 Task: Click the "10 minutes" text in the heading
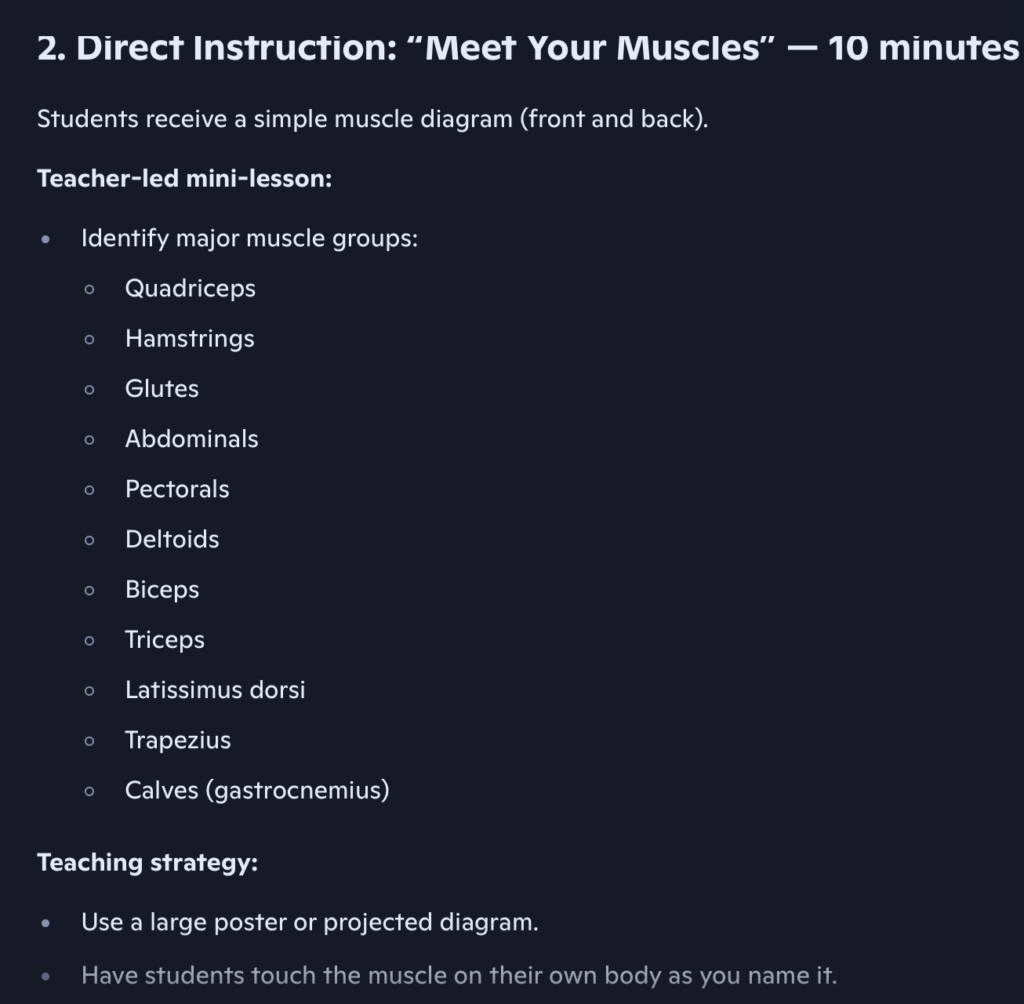coord(922,48)
